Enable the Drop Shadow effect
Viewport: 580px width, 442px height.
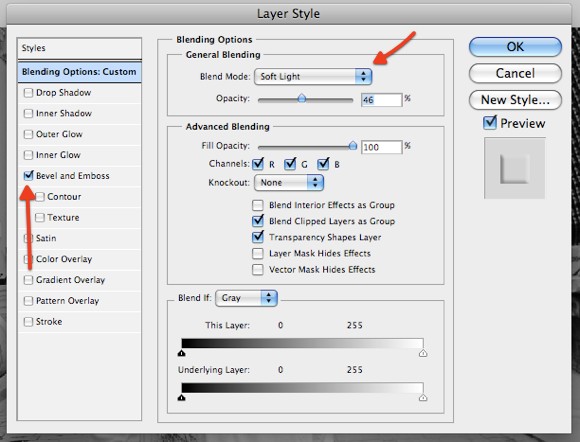click(x=28, y=92)
